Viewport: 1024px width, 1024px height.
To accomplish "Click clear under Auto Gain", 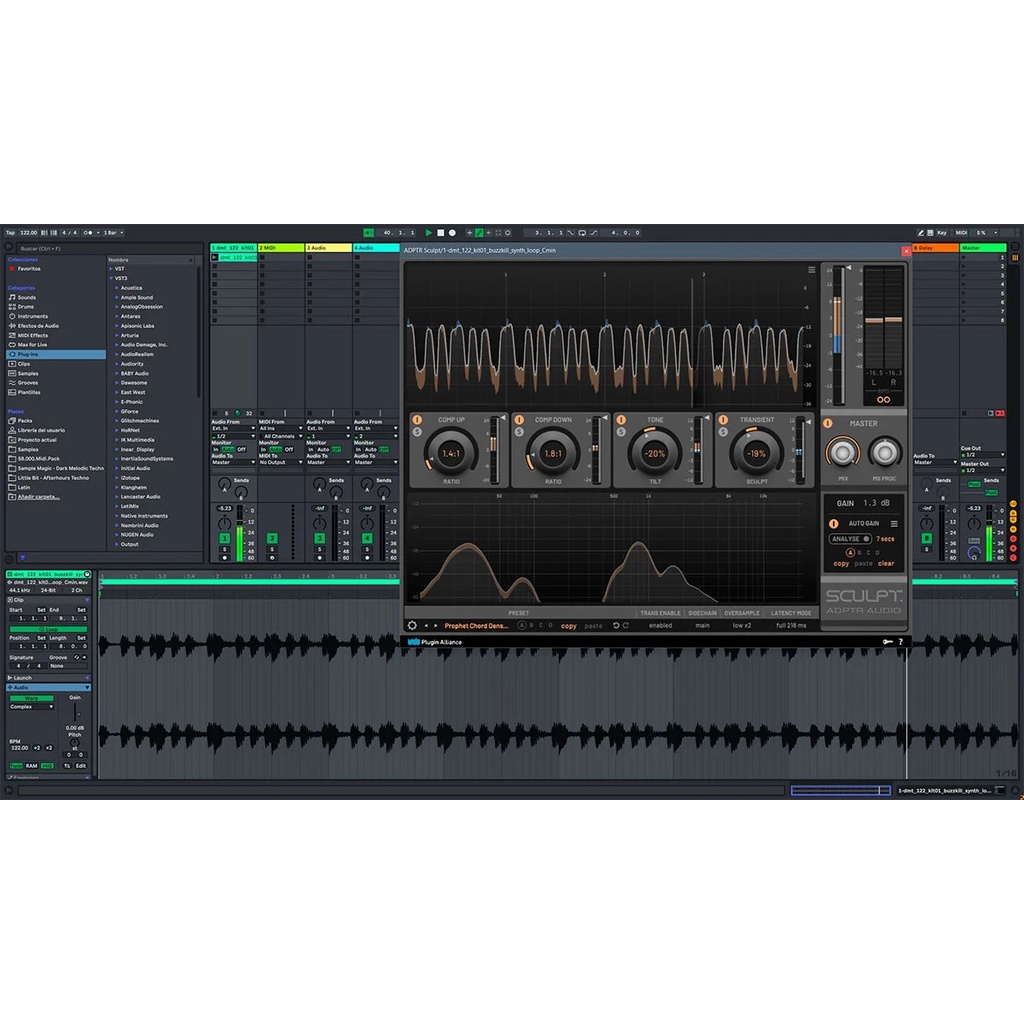I will 886,564.
